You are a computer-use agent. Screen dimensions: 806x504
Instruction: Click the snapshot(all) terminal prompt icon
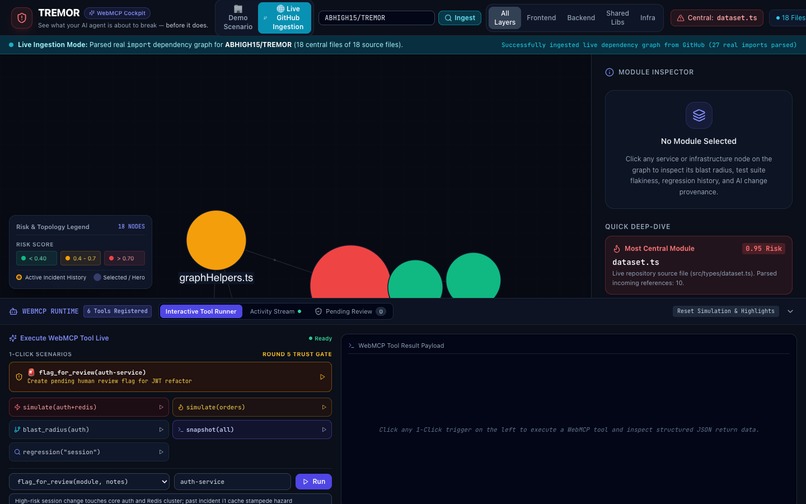(181, 429)
